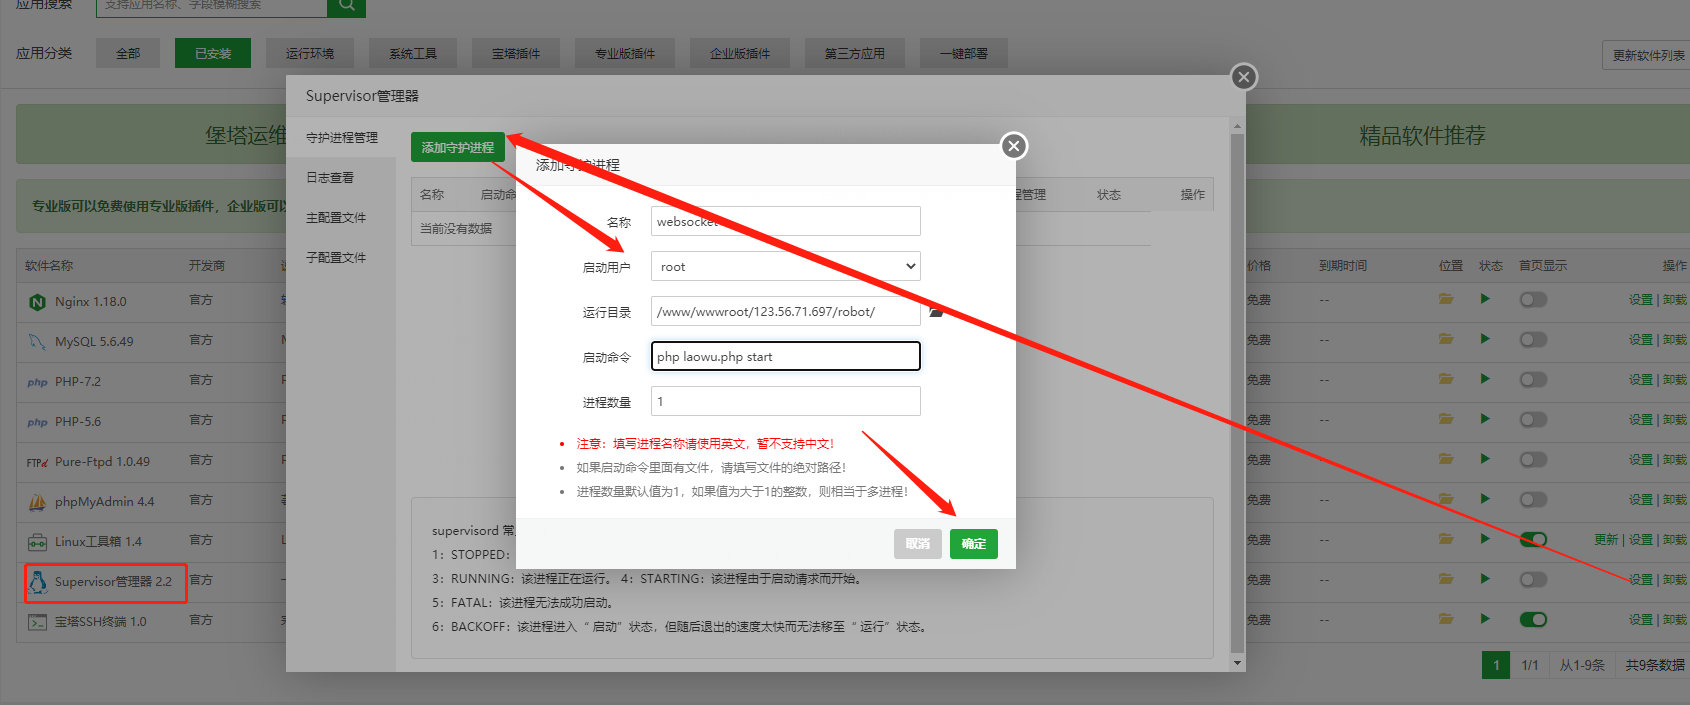Image resolution: width=1690 pixels, height=705 pixels.
Task: Click the running status arrow for 宝塔SSH终端
Action: (x=1485, y=619)
